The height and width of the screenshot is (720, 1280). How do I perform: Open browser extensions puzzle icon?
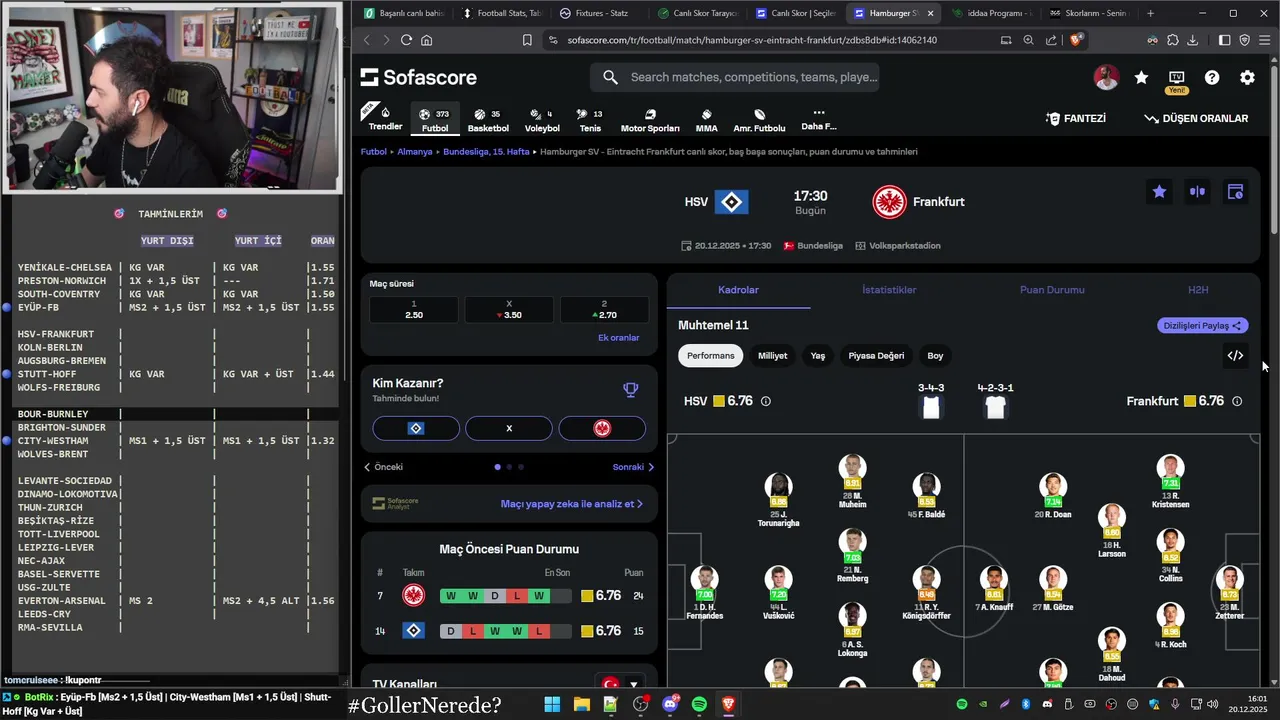click(1173, 40)
